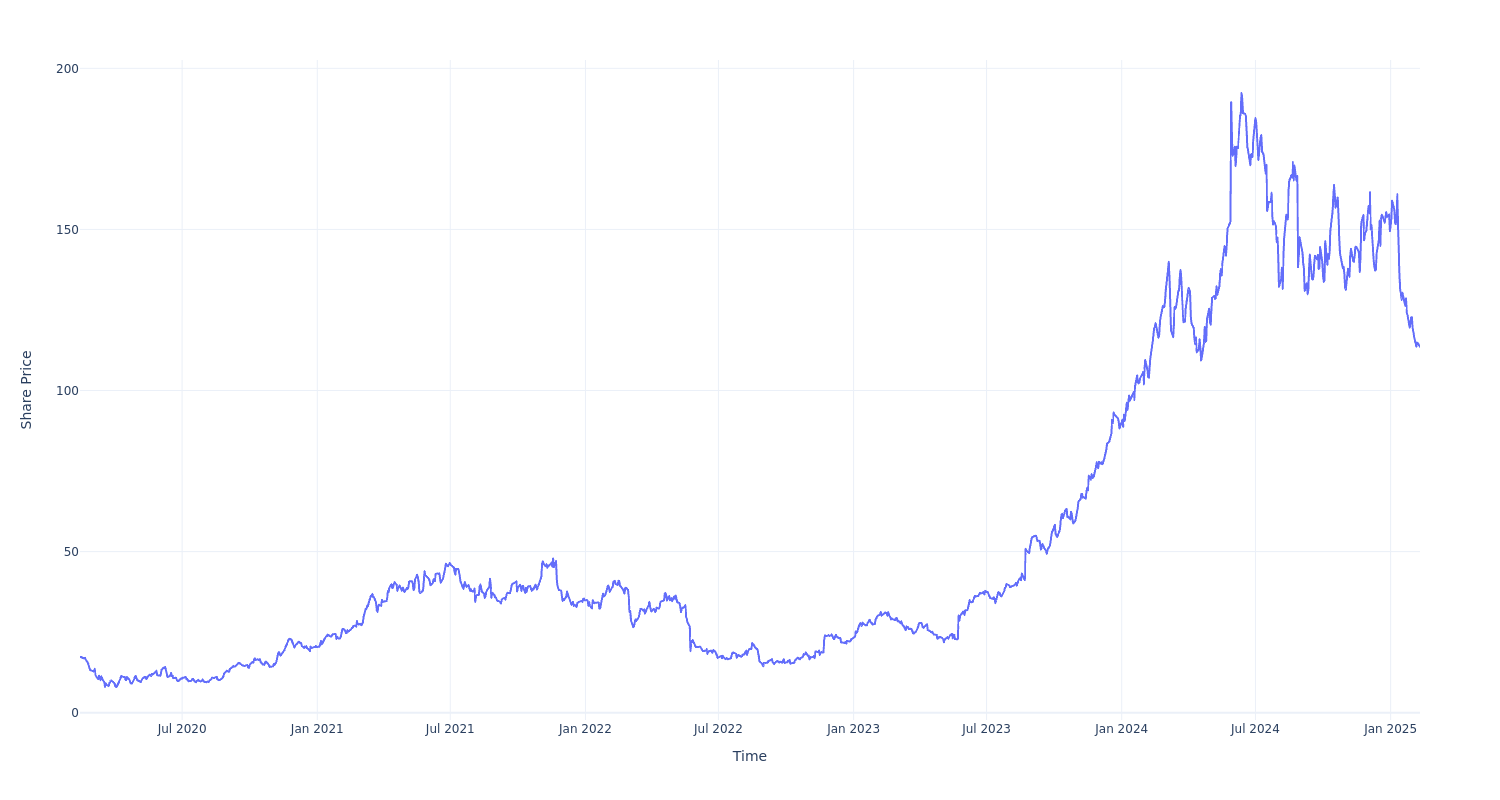Click the 'Jan 2025' x-axis label

click(x=1390, y=729)
